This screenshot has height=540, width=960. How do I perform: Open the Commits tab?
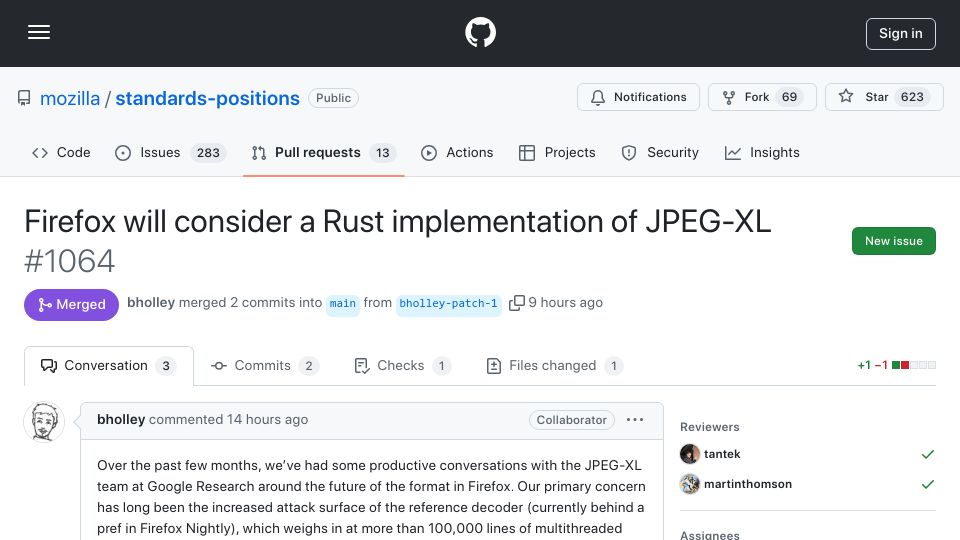pyautogui.click(x=264, y=366)
